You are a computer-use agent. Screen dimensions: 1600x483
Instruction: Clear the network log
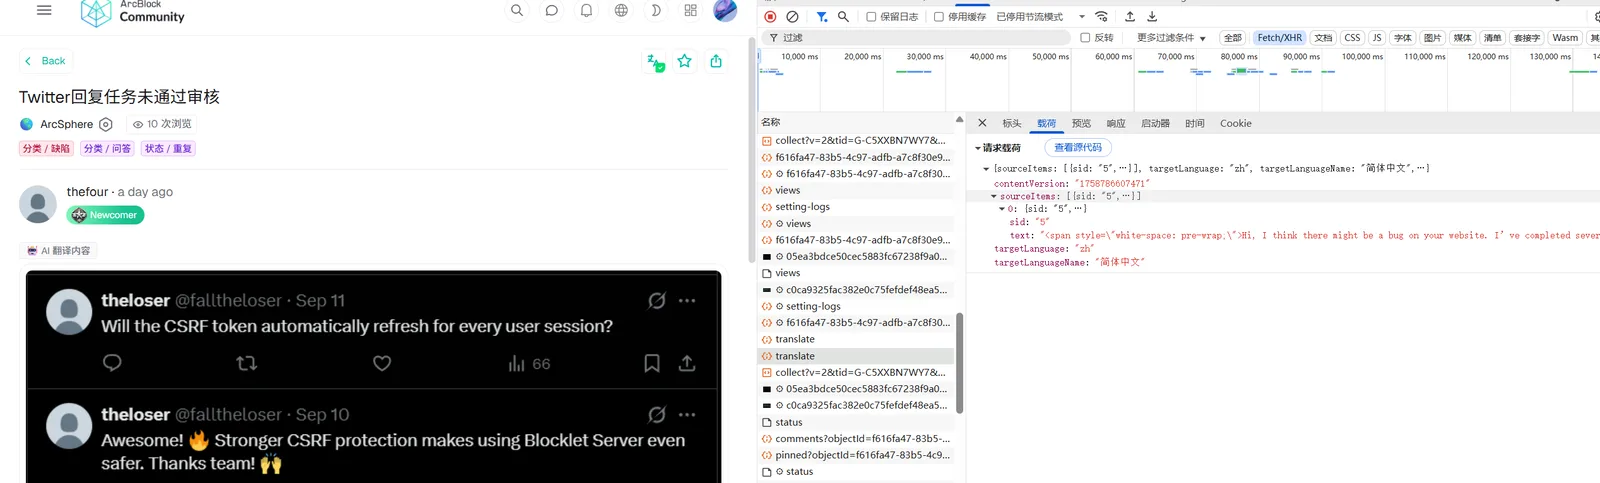click(x=792, y=17)
